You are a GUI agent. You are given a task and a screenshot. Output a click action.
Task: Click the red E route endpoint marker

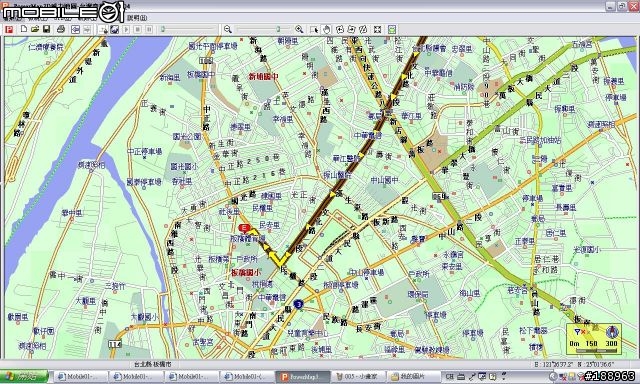244,228
